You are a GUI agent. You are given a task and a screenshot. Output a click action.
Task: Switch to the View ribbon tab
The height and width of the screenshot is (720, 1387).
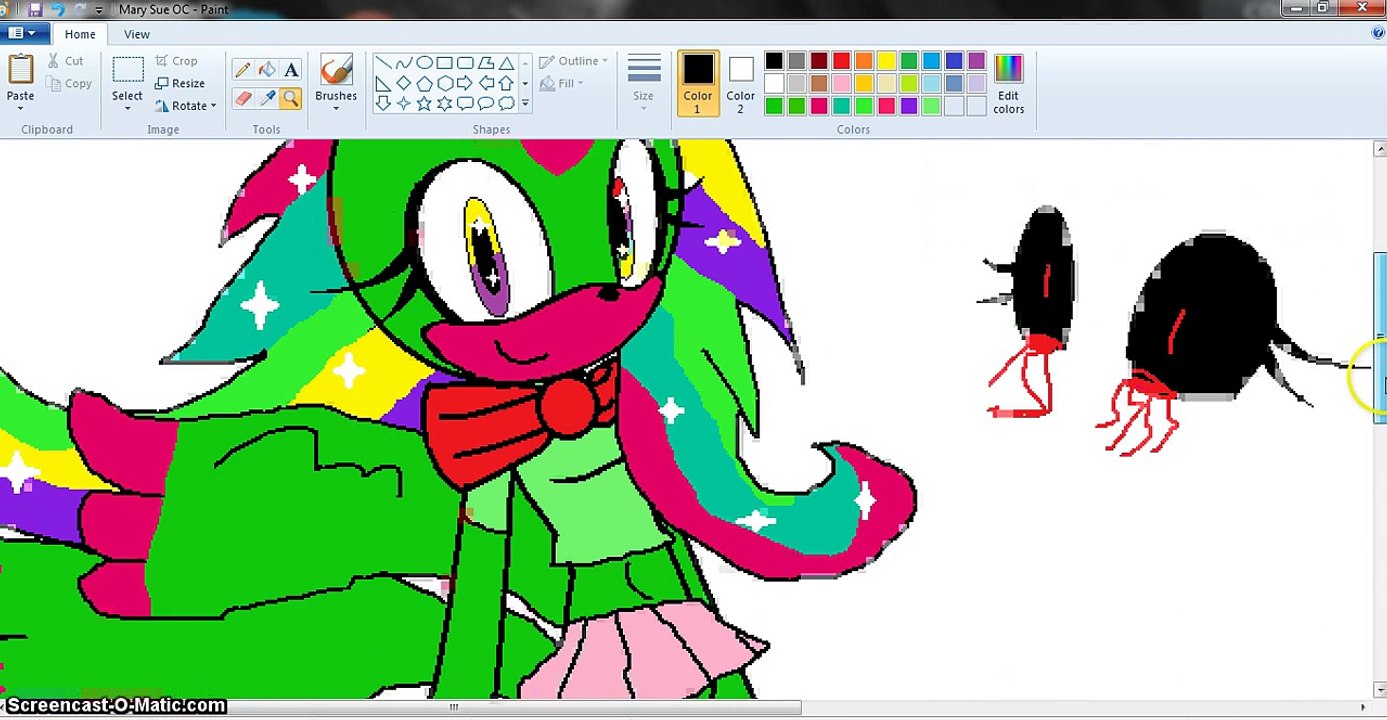coord(137,34)
